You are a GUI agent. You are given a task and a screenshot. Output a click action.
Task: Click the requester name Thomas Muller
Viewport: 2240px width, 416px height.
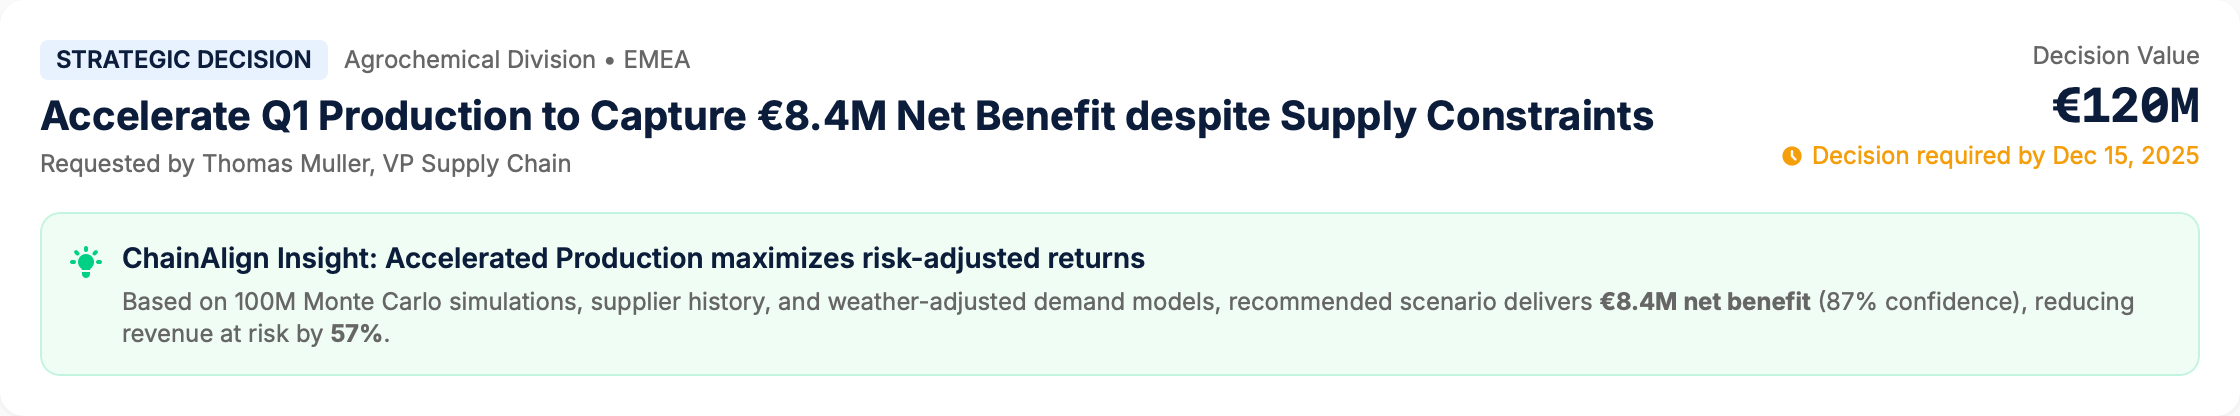(286, 164)
